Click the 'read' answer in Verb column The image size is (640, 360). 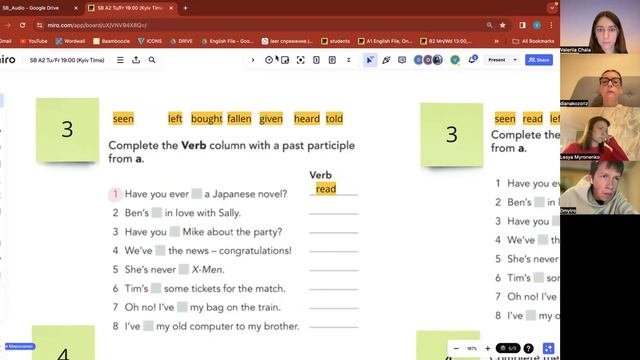[x=326, y=189]
